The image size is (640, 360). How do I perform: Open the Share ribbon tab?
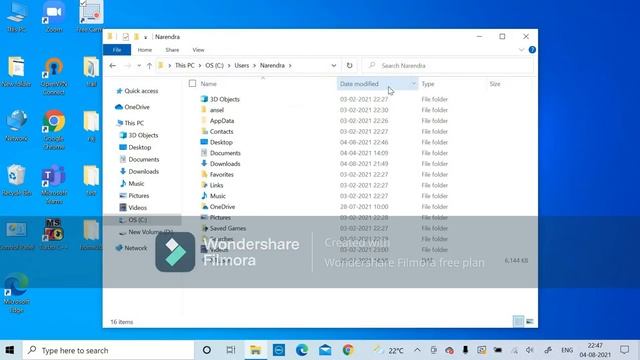pos(172,50)
